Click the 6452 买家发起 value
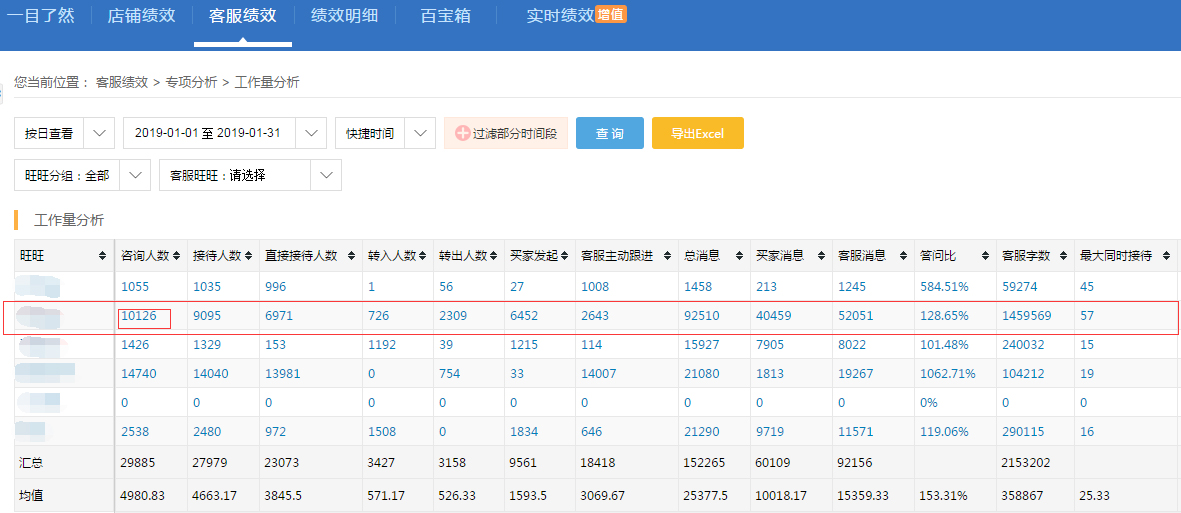This screenshot has height=513, width=1181. click(x=523, y=316)
